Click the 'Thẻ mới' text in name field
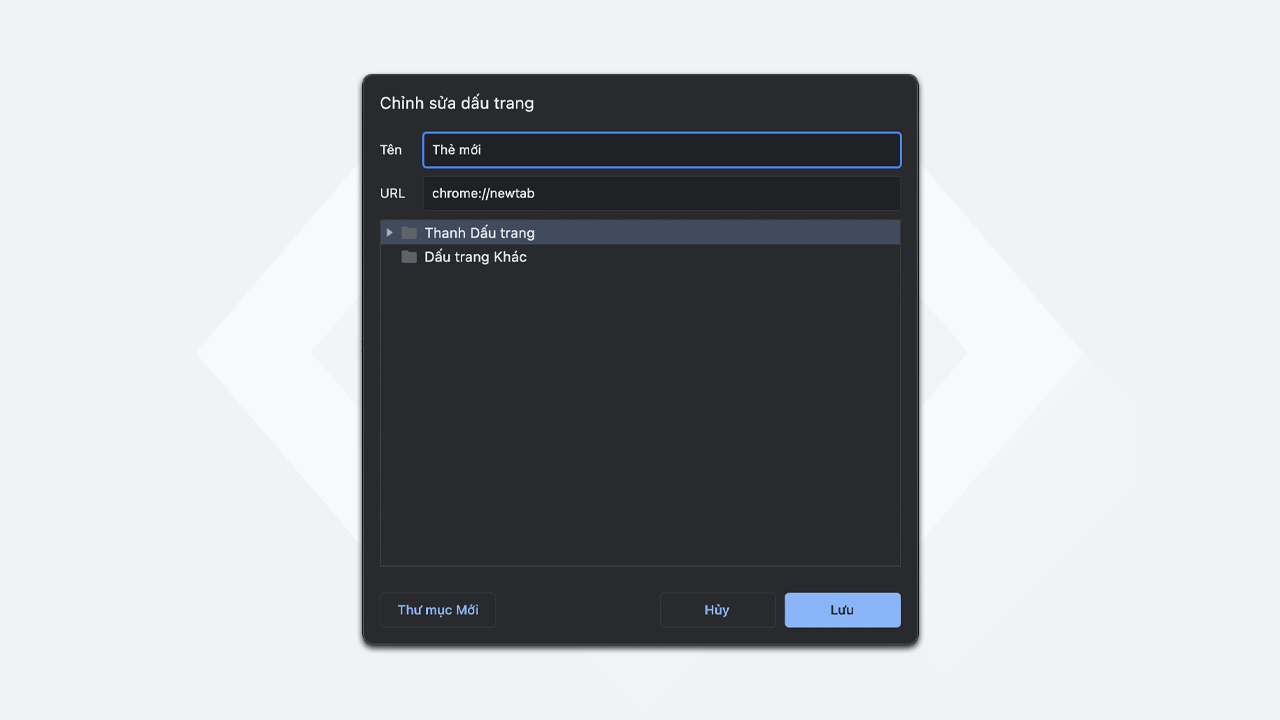Image resolution: width=1280 pixels, height=720 pixels. pos(456,150)
